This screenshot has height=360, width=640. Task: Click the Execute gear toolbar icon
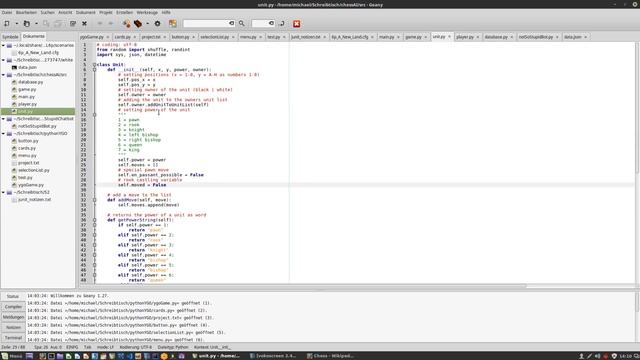click(158, 24)
